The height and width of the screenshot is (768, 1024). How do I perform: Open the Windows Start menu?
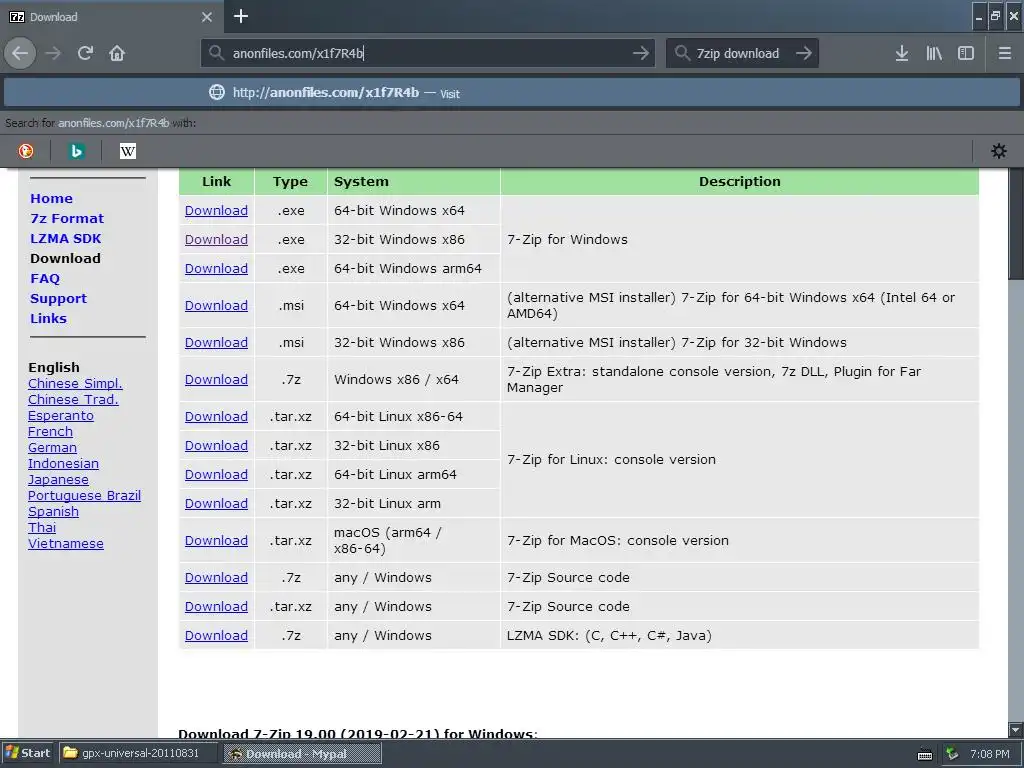[x=27, y=753]
